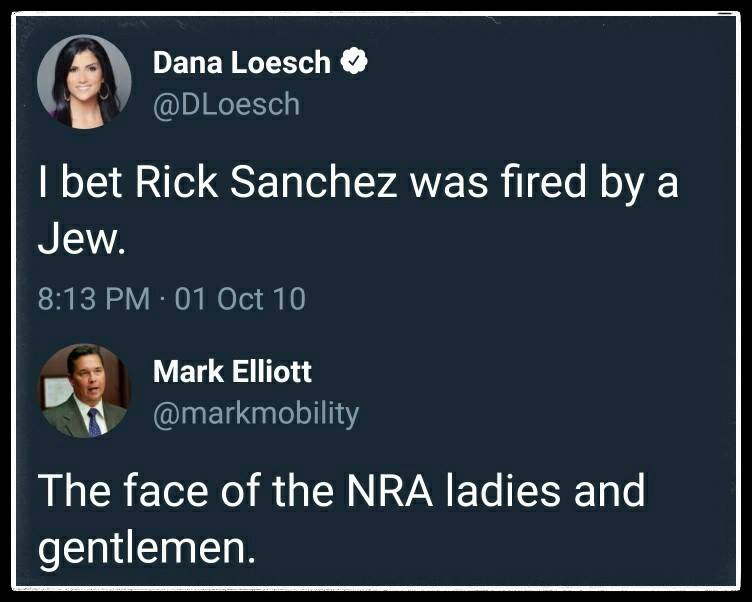Click the 8:13 PM timestamp

(x=93, y=299)
